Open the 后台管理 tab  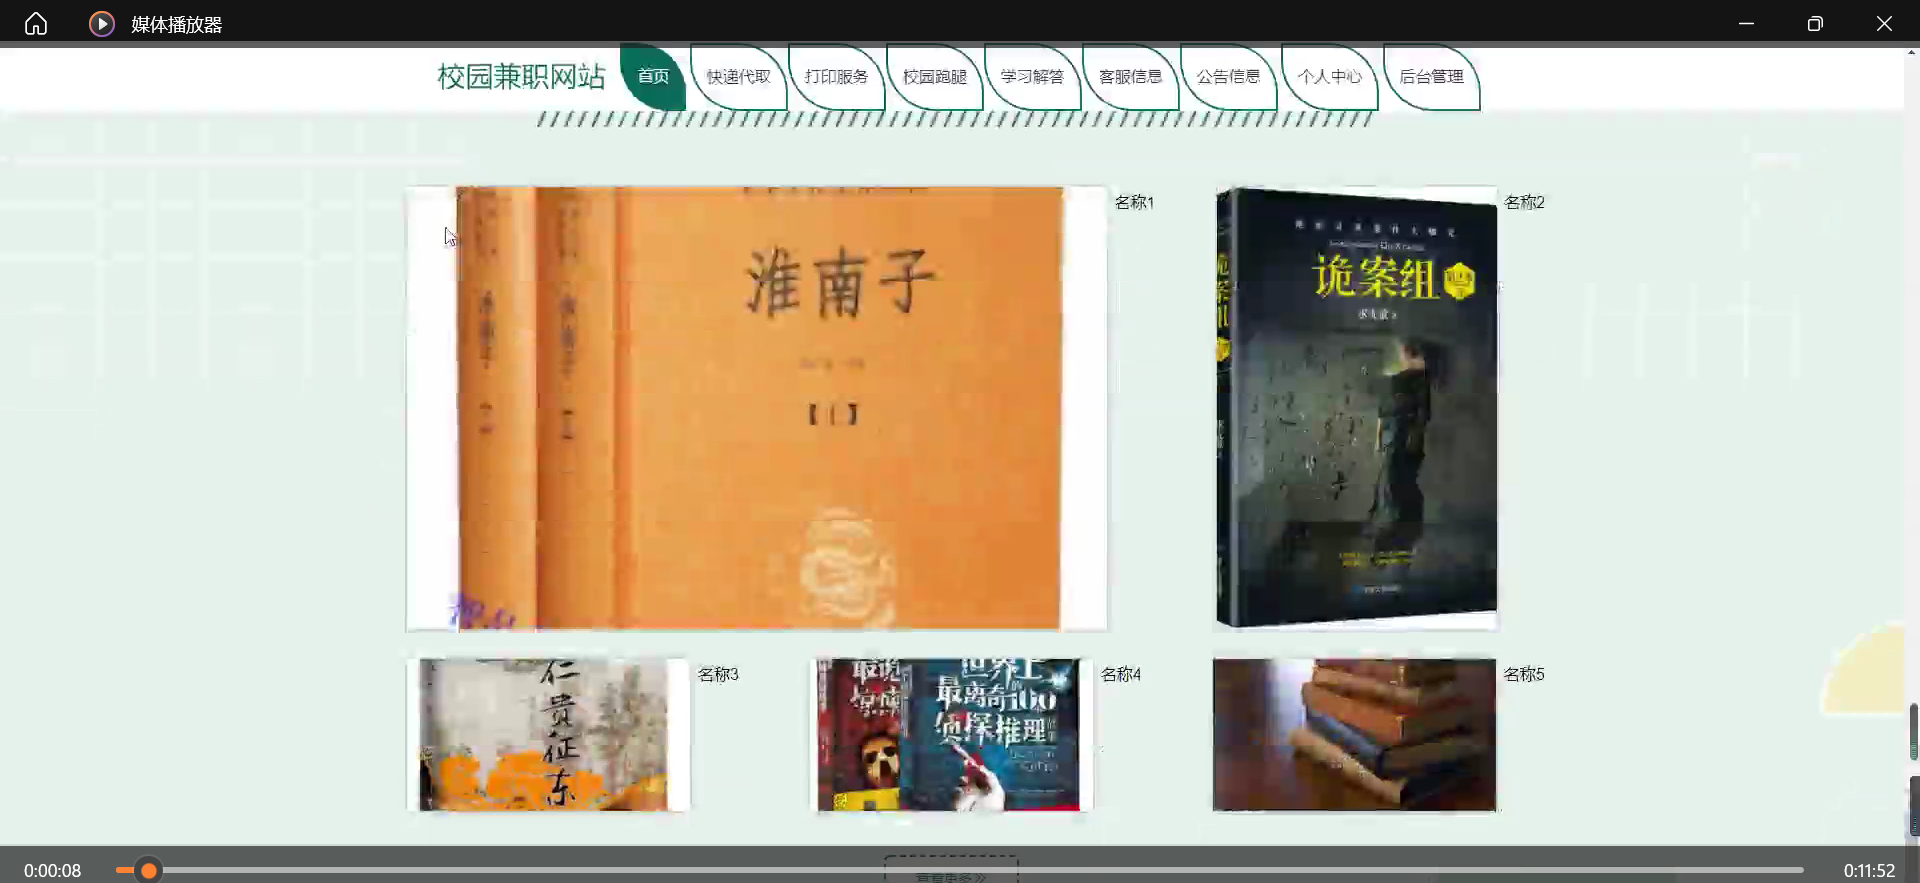pos(1431,77)
